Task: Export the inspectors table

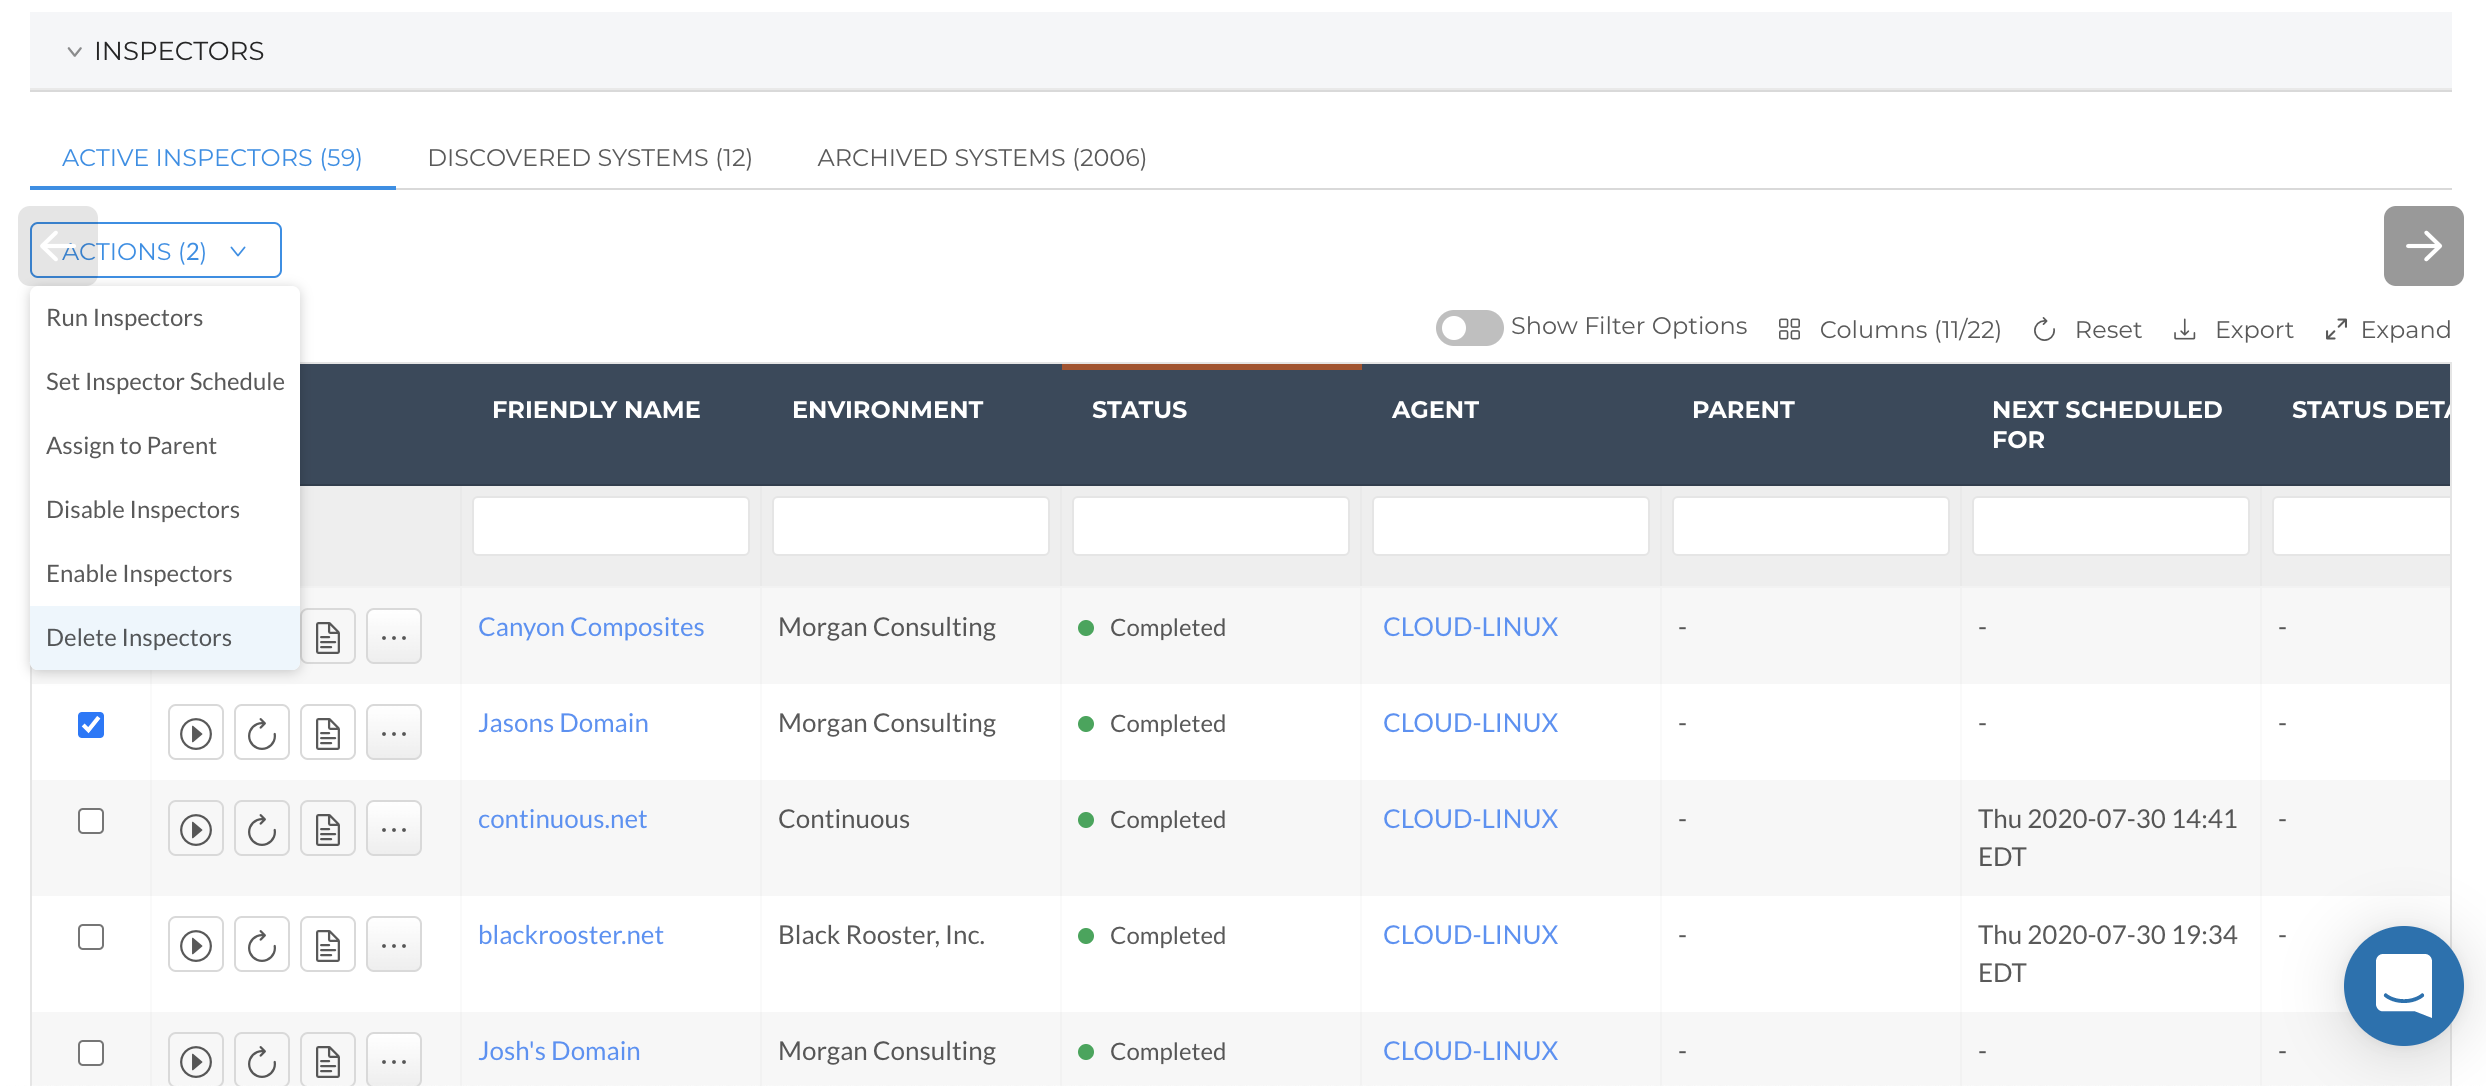Action: [2234, 330]
